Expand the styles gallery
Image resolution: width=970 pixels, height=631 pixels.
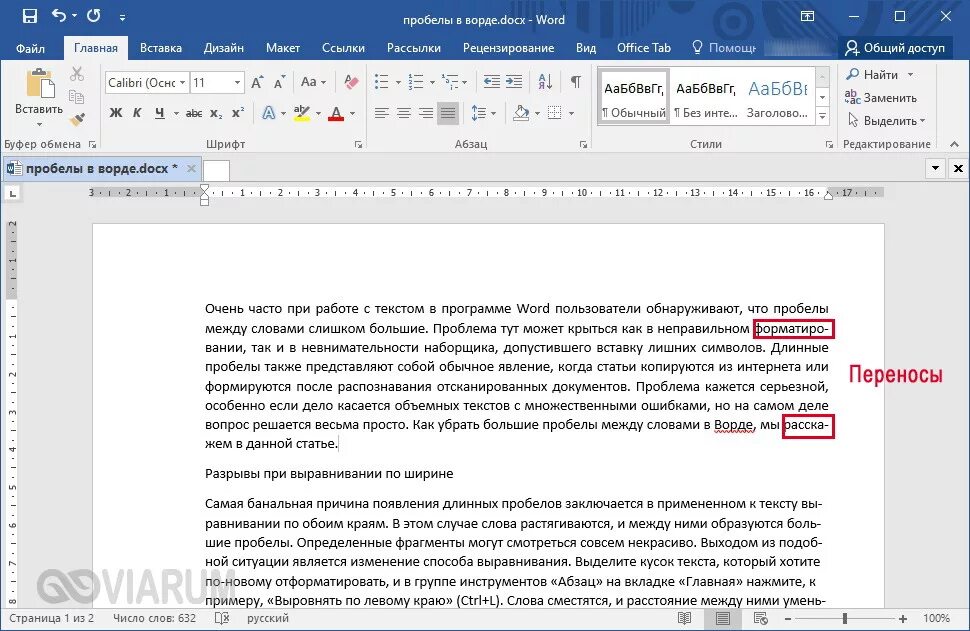(823, 116)
